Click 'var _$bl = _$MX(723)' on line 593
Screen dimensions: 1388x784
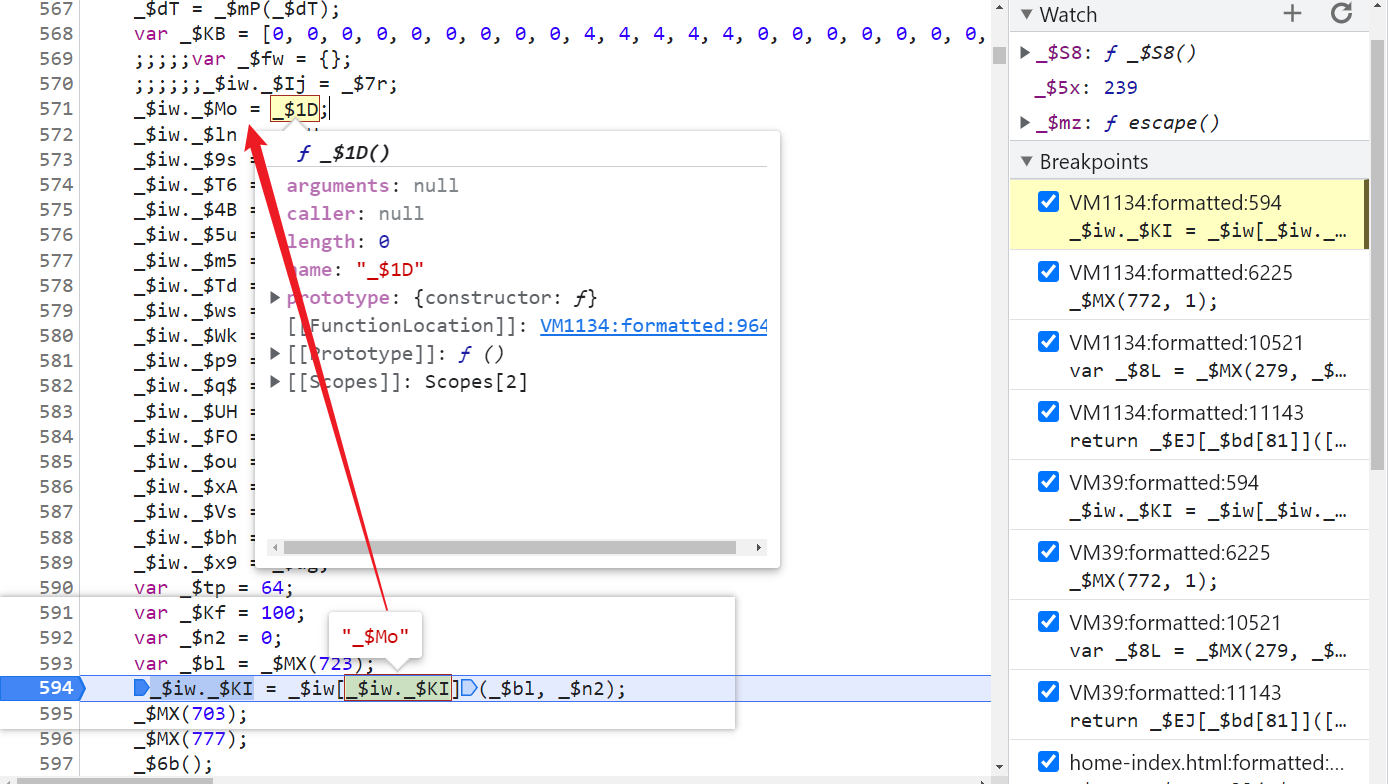[254, 663]
